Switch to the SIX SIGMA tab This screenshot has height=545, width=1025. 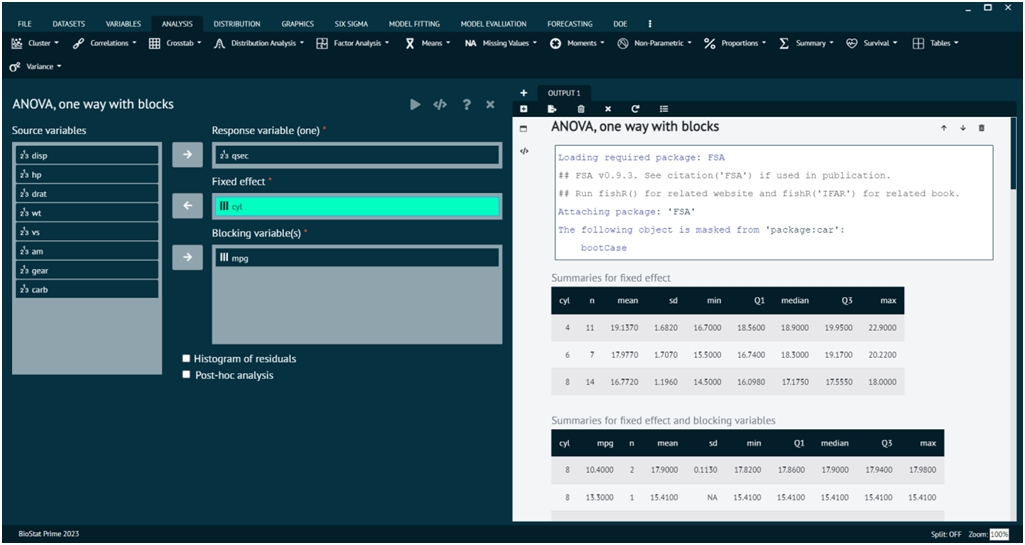click(x=352, y=24)
